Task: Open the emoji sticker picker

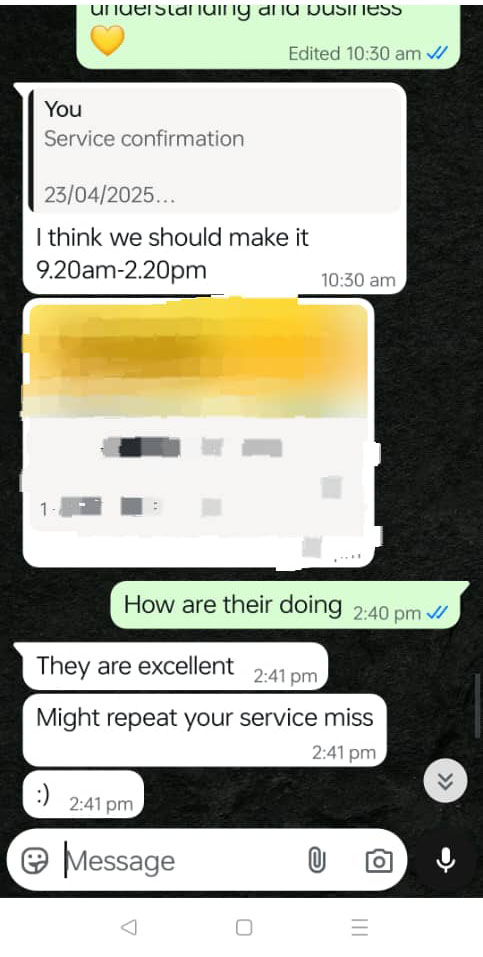Action: tap(35, 861)
